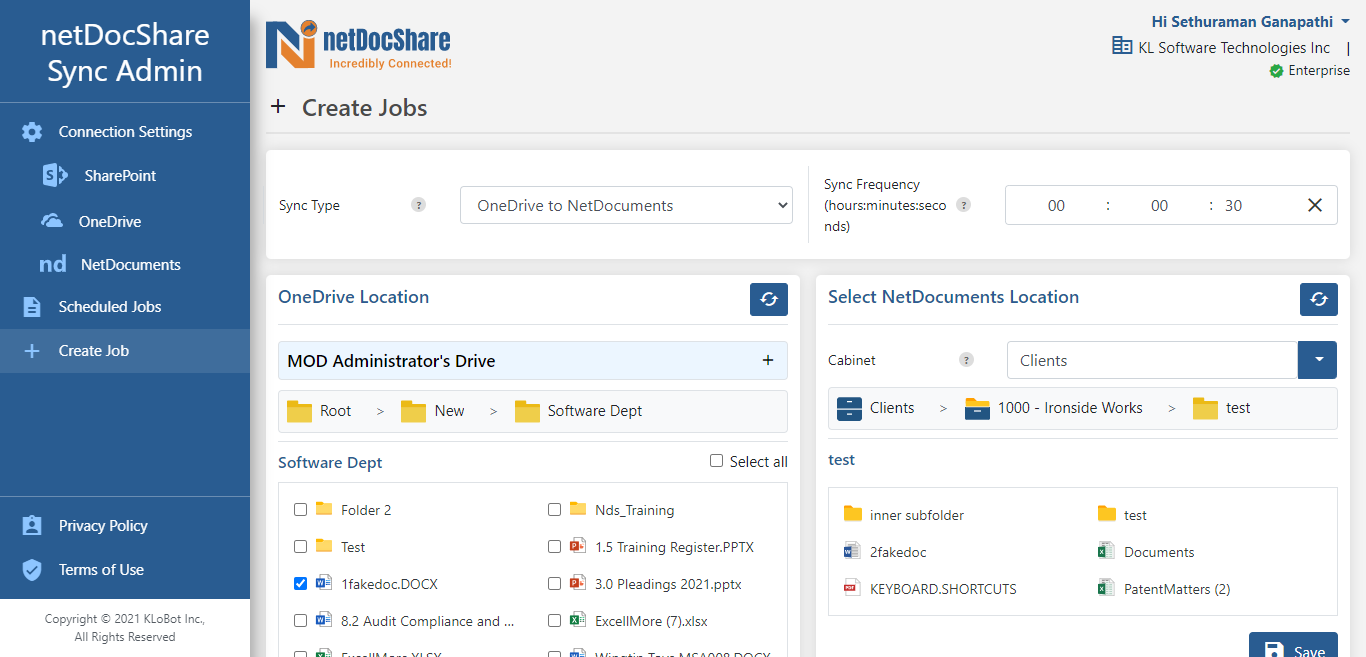Viewport: 1366px width, 657px height.
Task: Click the PatentMatters (2) Excel icon
Action: (x=1106, y=588)
